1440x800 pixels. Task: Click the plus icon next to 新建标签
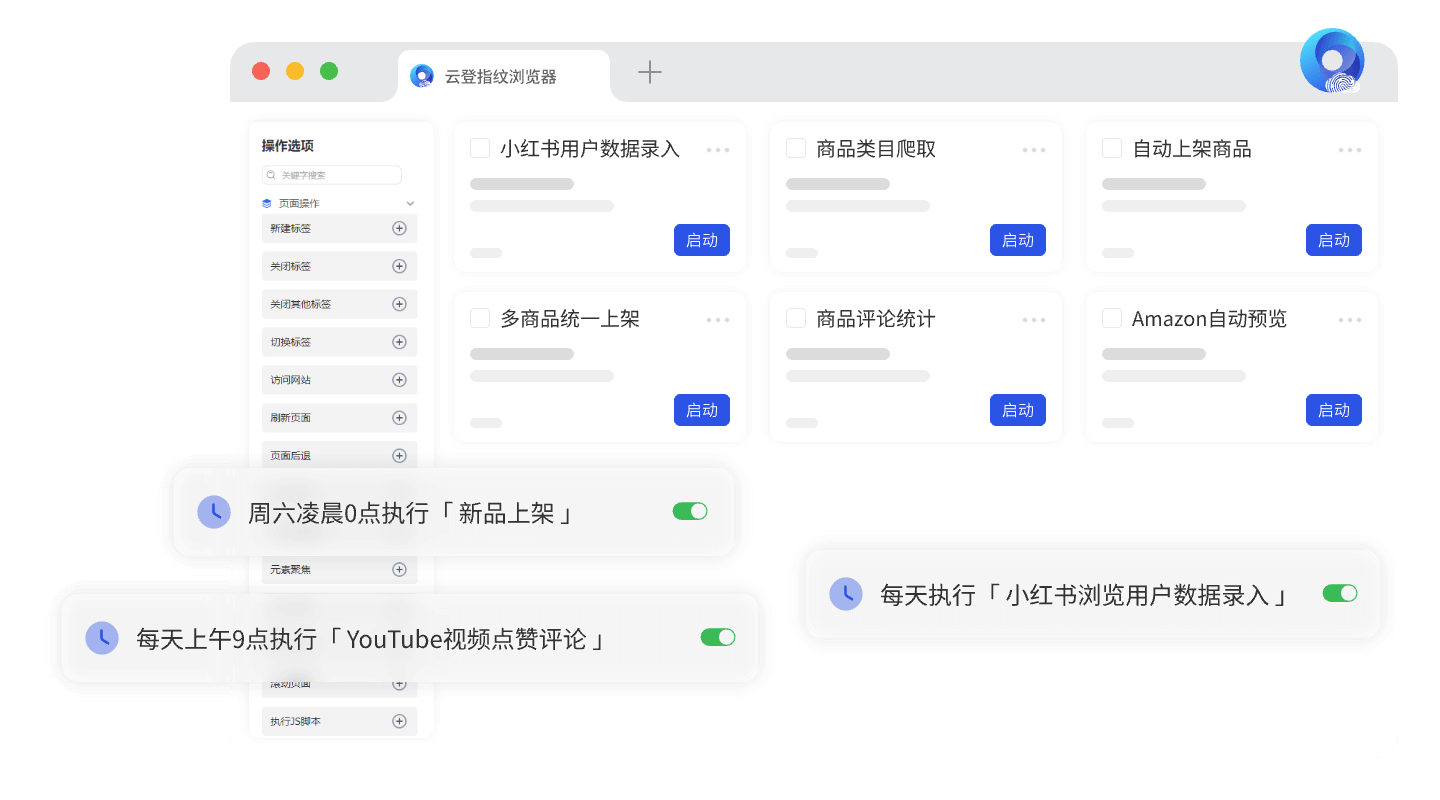[399, 228]
